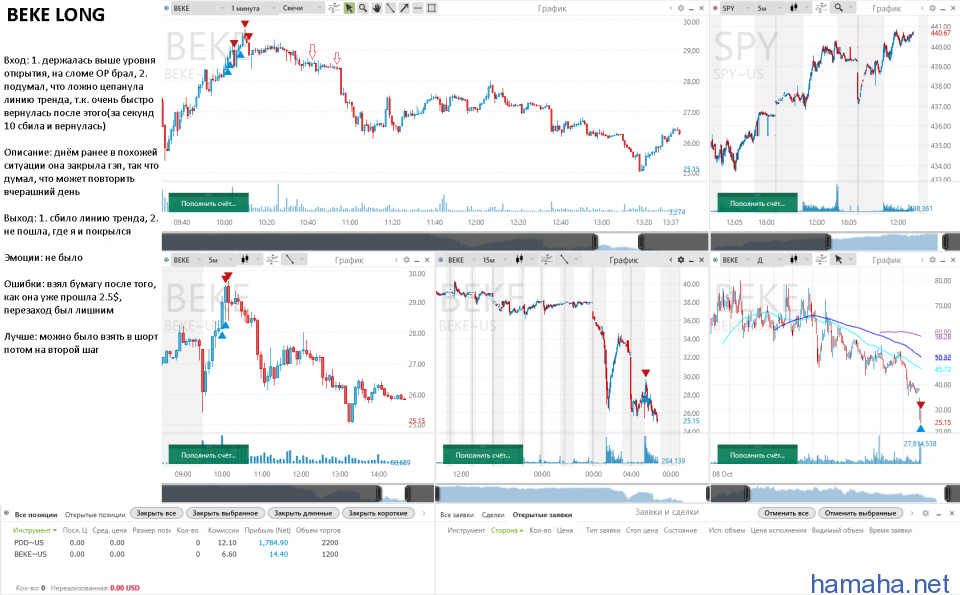Click the 'Закрыть выбранное' button
The height and width of the screenshot is (595, 960).
click(x=225, y=513)
